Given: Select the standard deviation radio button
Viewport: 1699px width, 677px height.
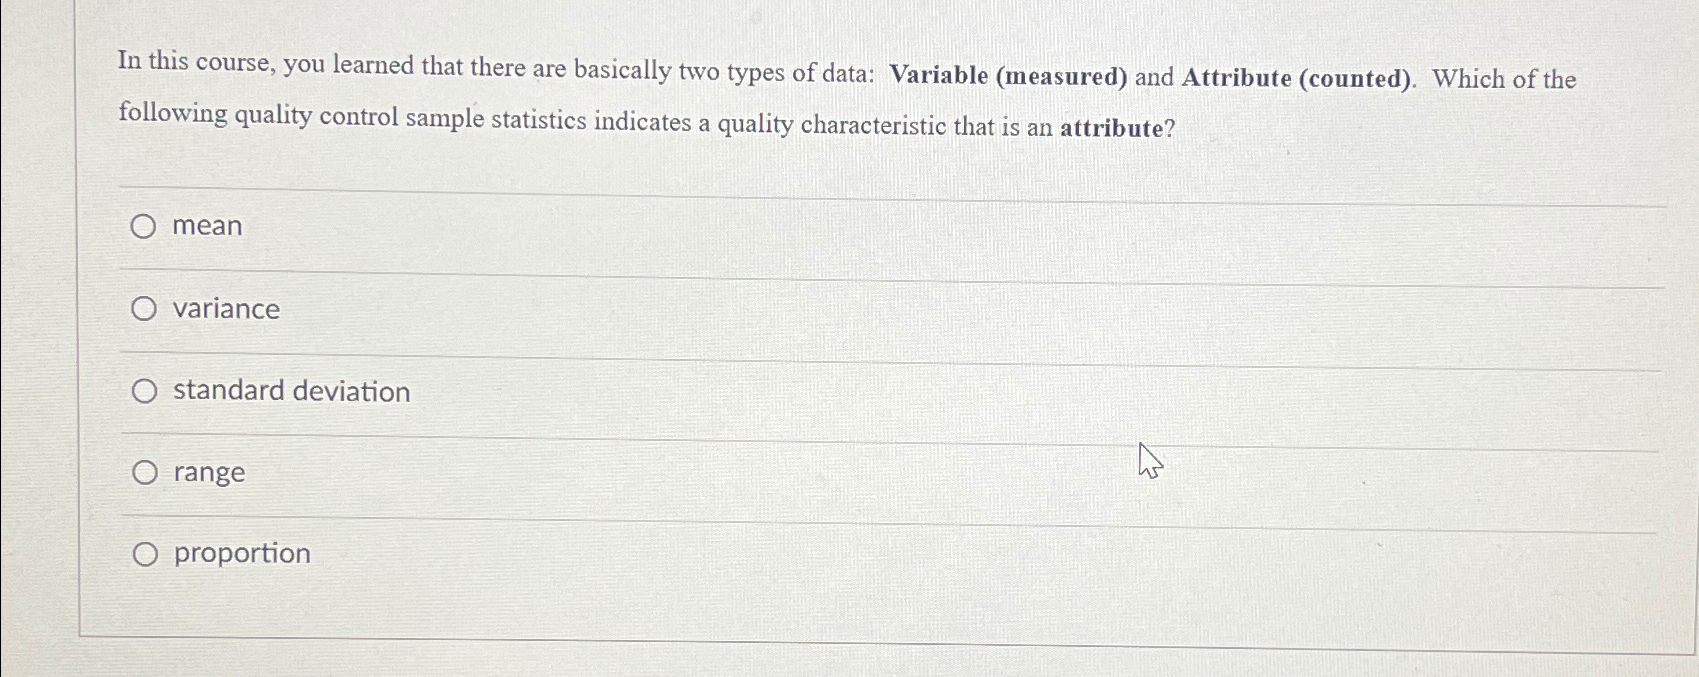Looking at the screenshot, I should pyautogui.click(x=145, y=391).
